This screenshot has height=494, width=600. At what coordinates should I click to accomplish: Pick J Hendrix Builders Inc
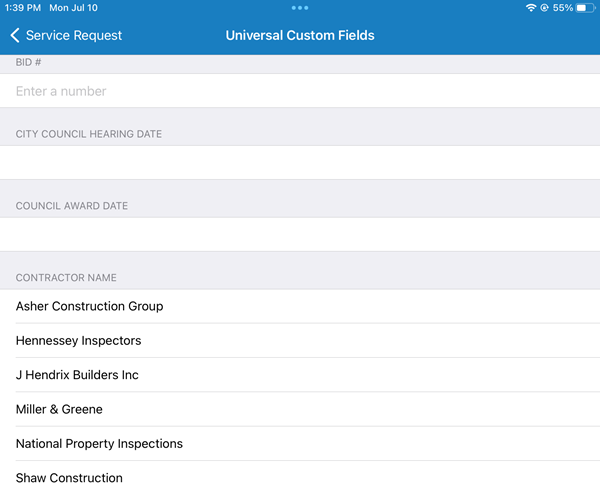click(77, 375)
